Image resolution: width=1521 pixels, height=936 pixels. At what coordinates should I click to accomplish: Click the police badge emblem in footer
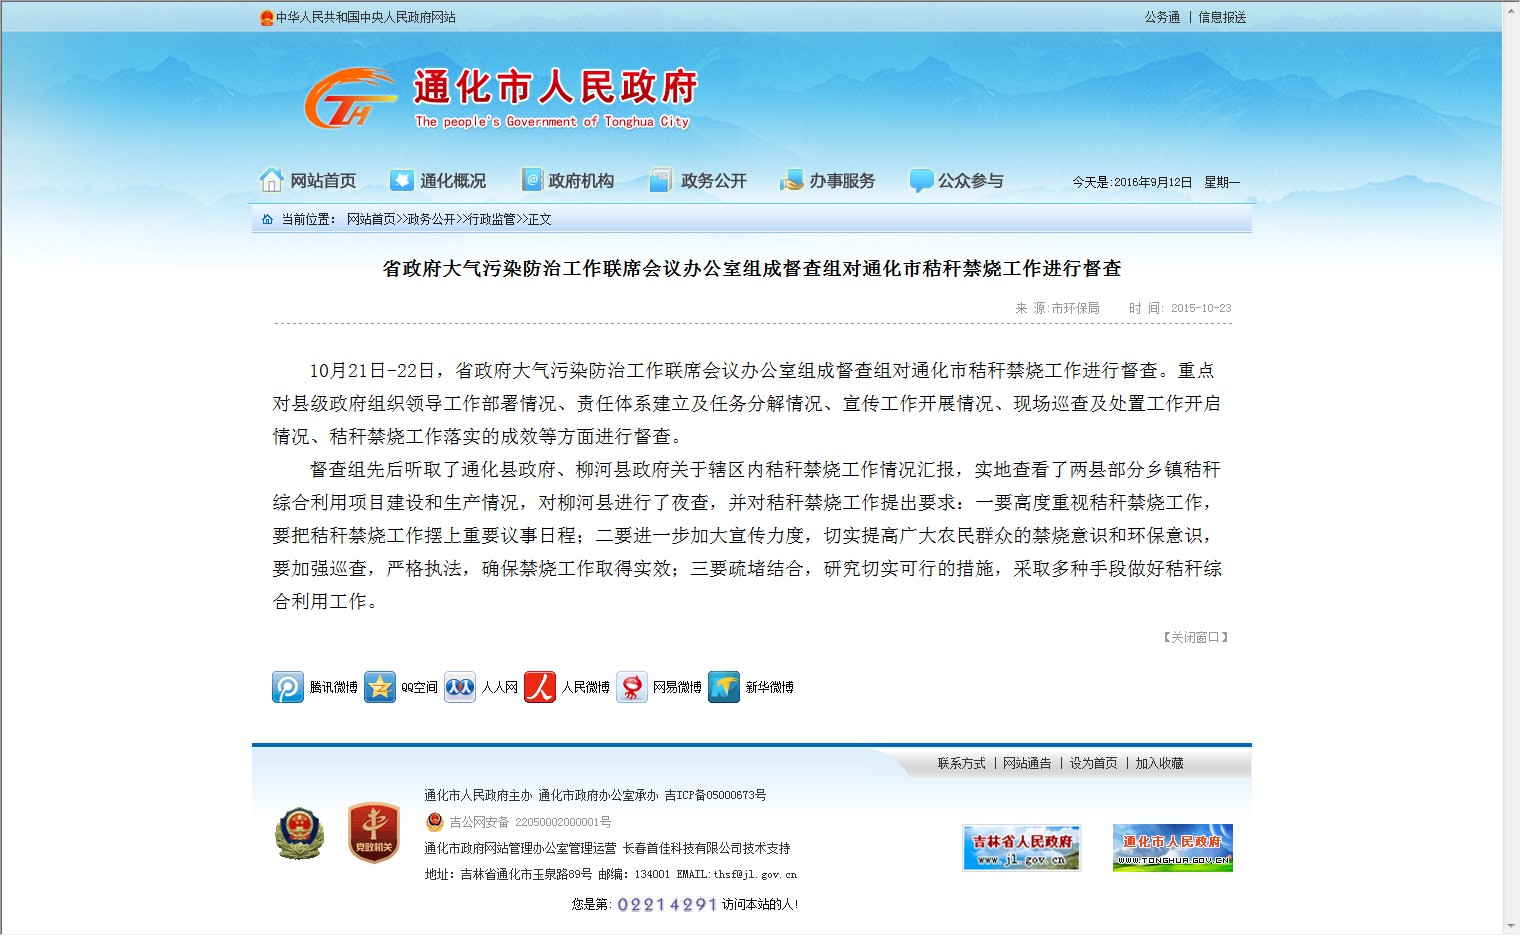tap(299, 833)
